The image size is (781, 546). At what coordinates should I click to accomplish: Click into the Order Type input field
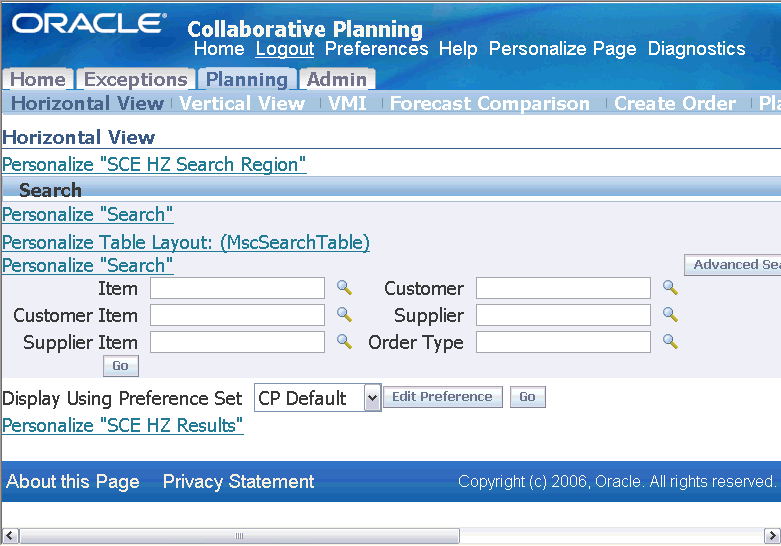563,342
